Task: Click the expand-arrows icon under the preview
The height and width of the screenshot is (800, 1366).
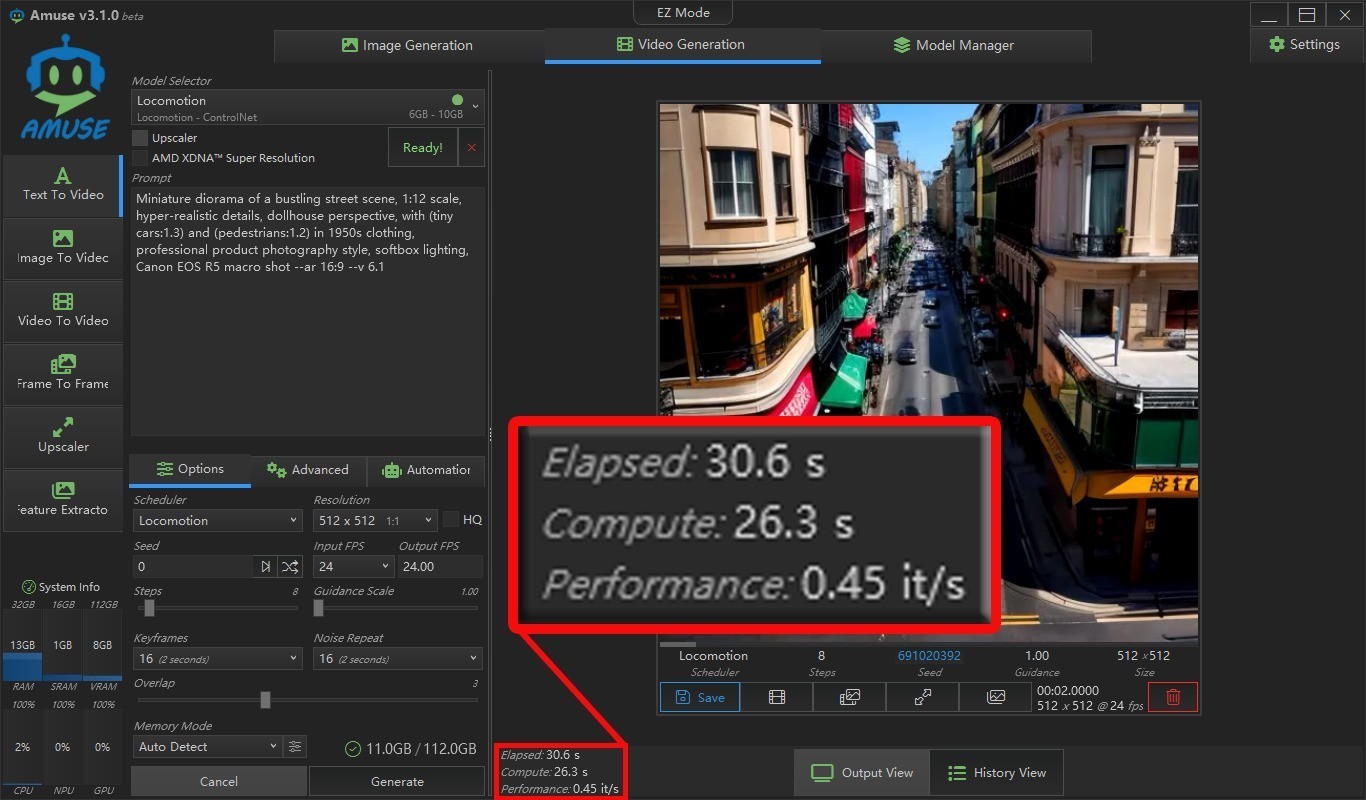Action: point(923,697)
